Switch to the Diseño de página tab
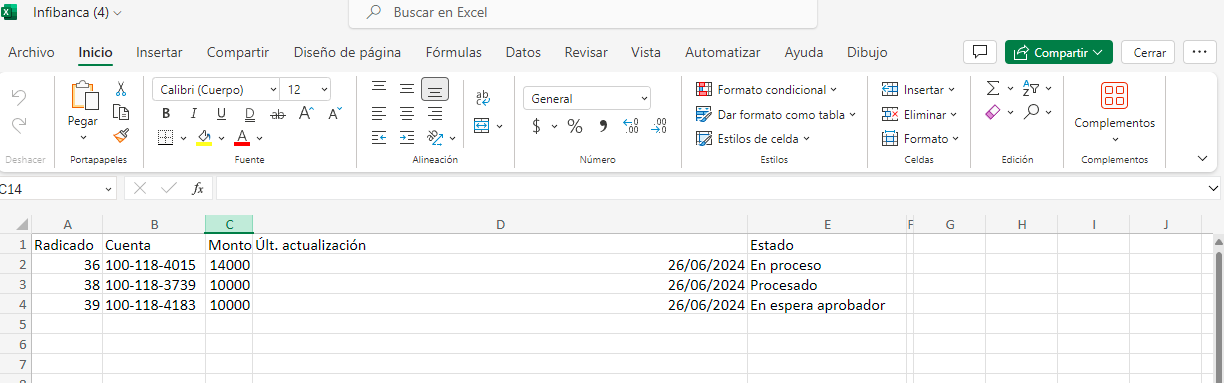The width and height of the screenshot is (1224, 383). pyautogui.click(x=347, y=52)
